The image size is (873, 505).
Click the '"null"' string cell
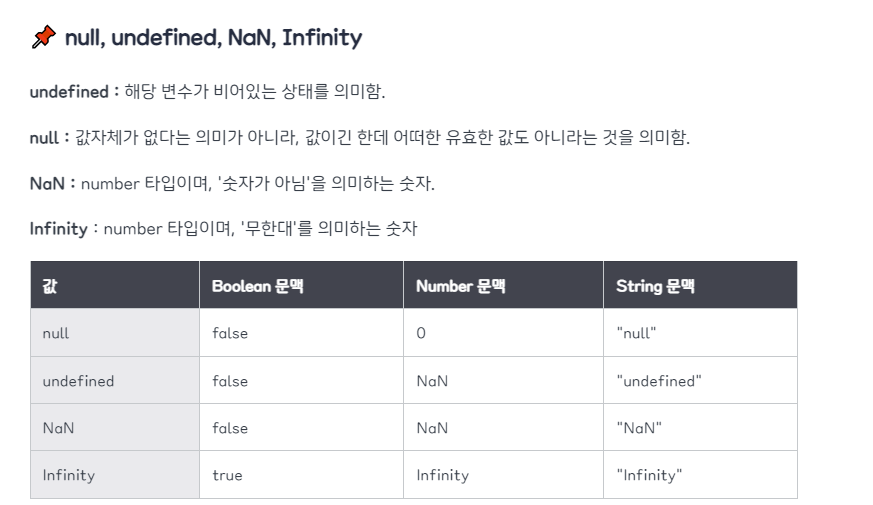pos(700,333)
